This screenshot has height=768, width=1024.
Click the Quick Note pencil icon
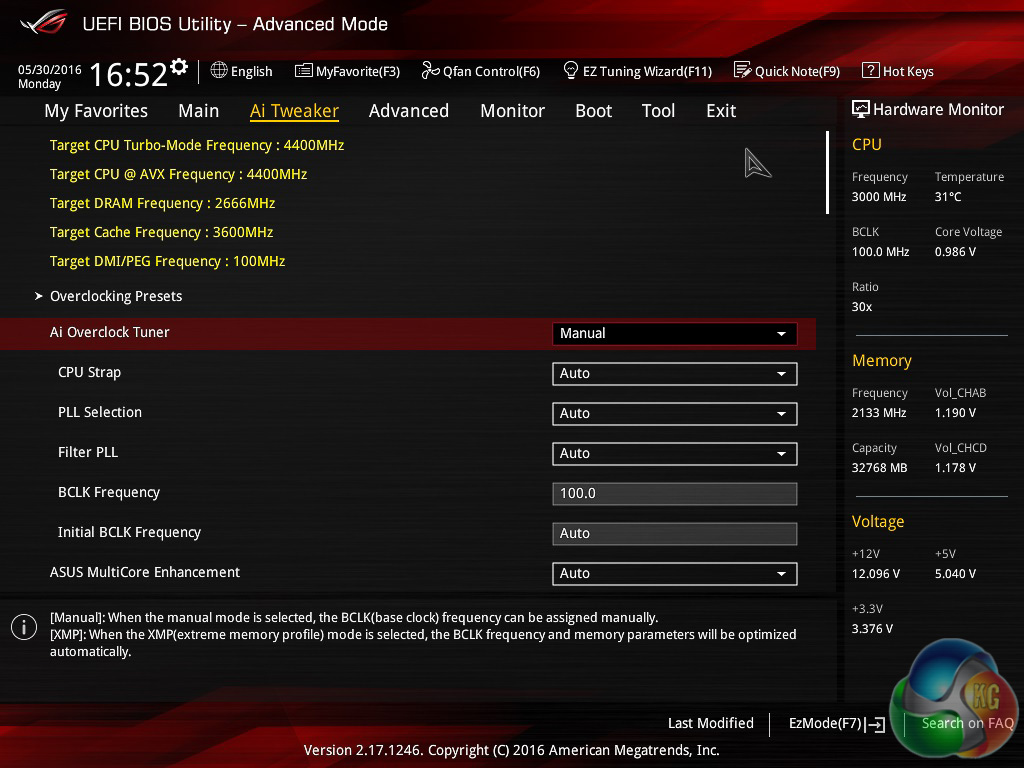743,70
